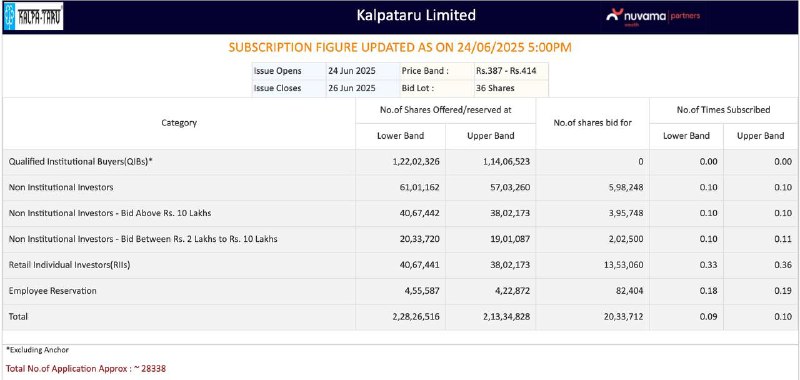
Task: Click the Nuvama partners logo
Action: [653, 16]
